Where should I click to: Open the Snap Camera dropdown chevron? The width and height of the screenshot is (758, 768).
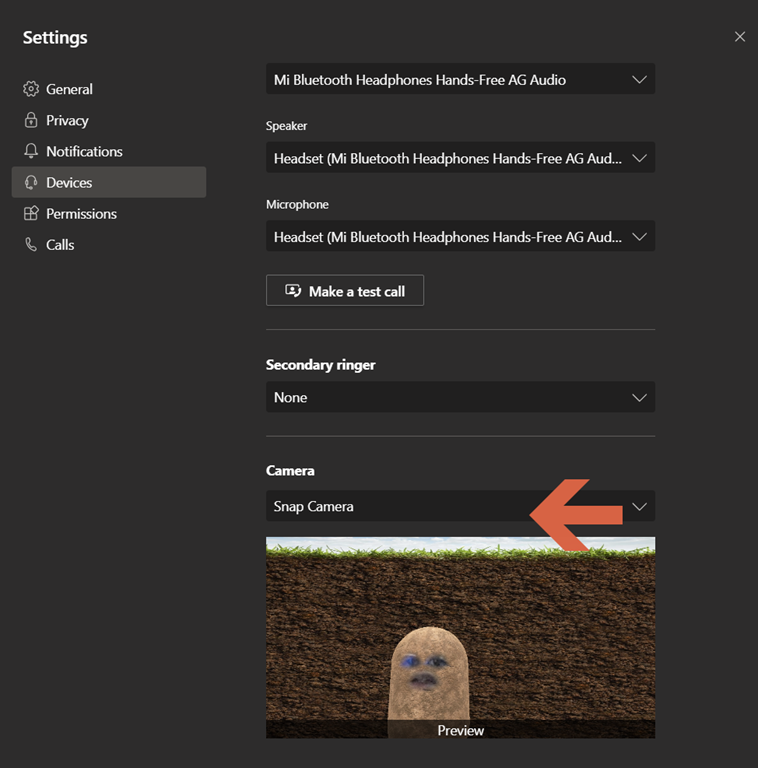pos(639,506)
